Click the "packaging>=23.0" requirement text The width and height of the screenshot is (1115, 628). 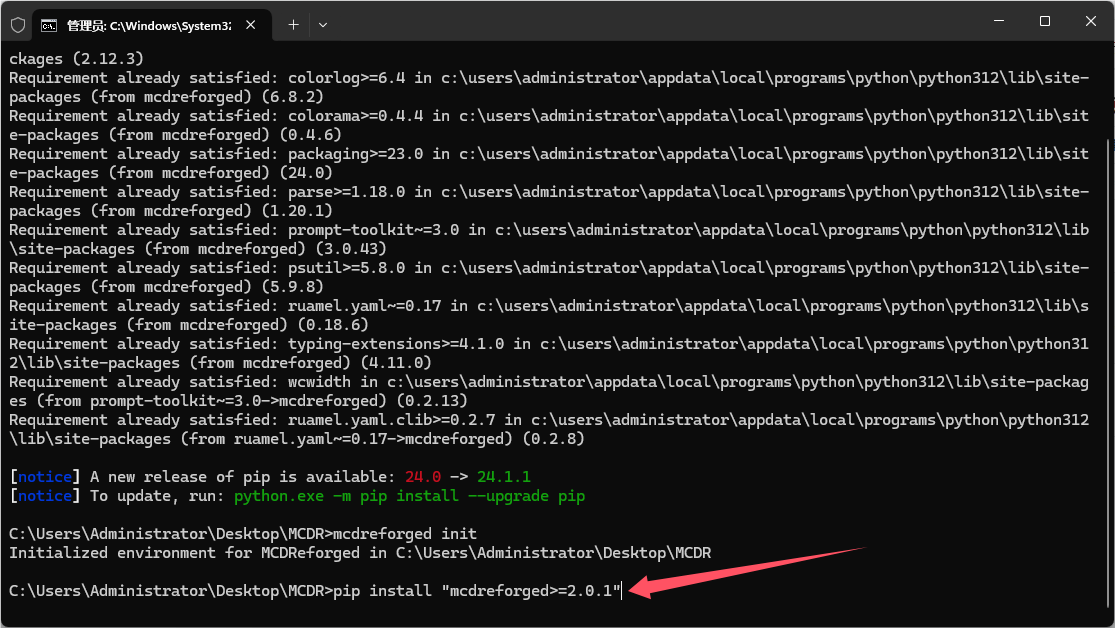(356, 154)
